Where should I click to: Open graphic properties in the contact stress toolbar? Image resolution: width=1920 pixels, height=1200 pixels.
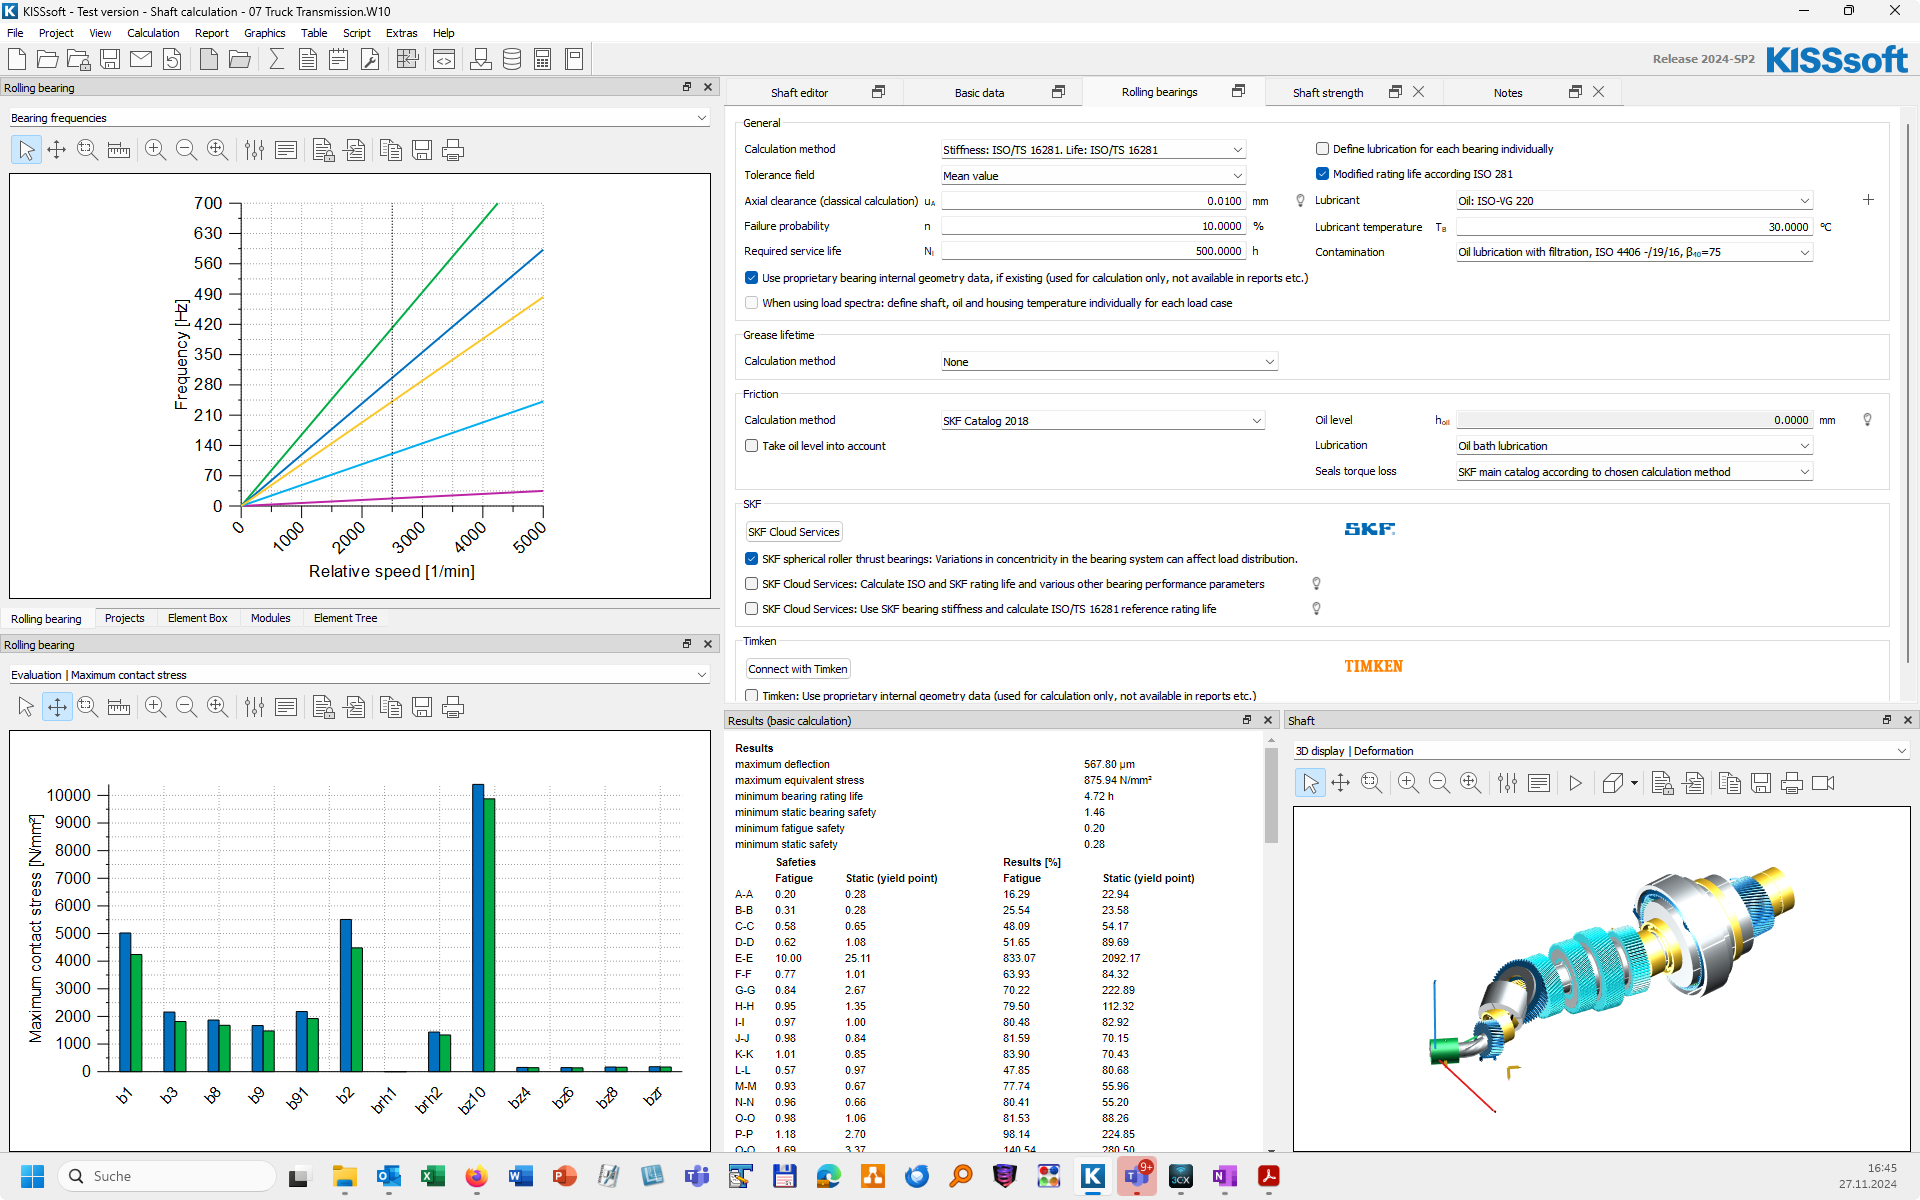pos(255,707)
